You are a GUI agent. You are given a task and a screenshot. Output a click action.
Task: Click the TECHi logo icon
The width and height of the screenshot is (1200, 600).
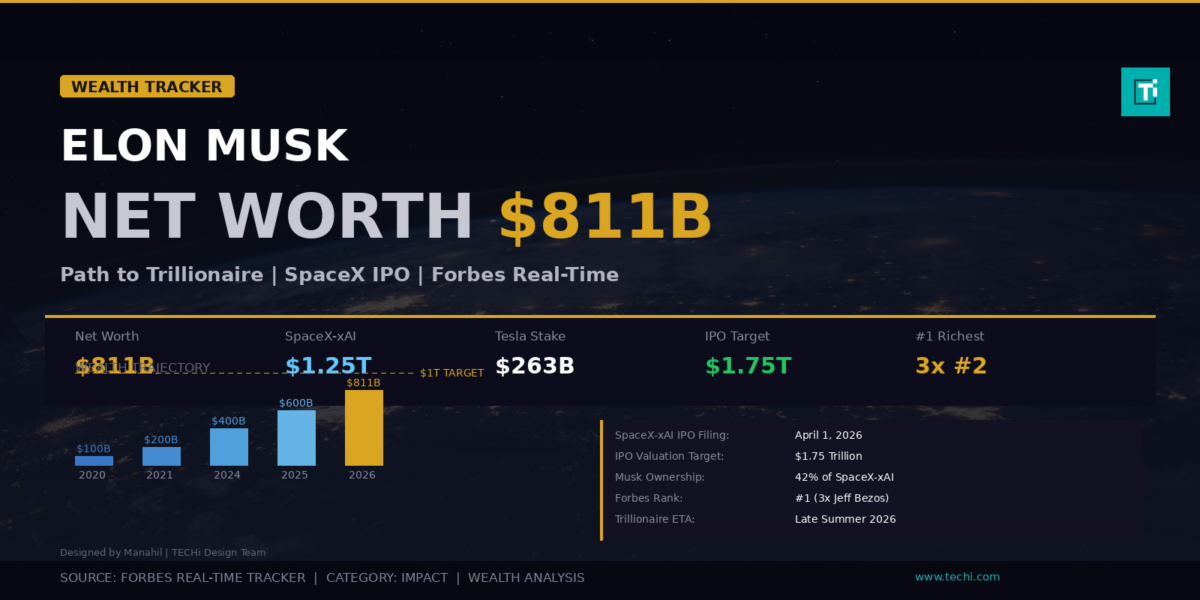(1145, 91)
